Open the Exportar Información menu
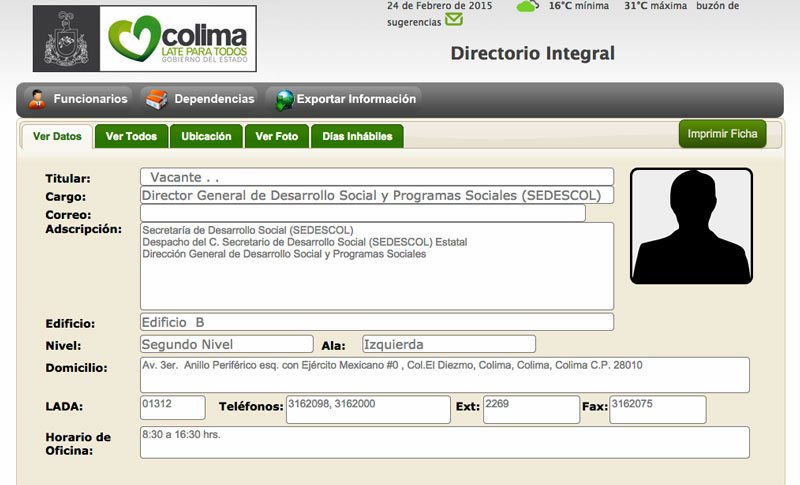Image resolution: width=800 pixels, height=485 pixels. pos(346,99)
